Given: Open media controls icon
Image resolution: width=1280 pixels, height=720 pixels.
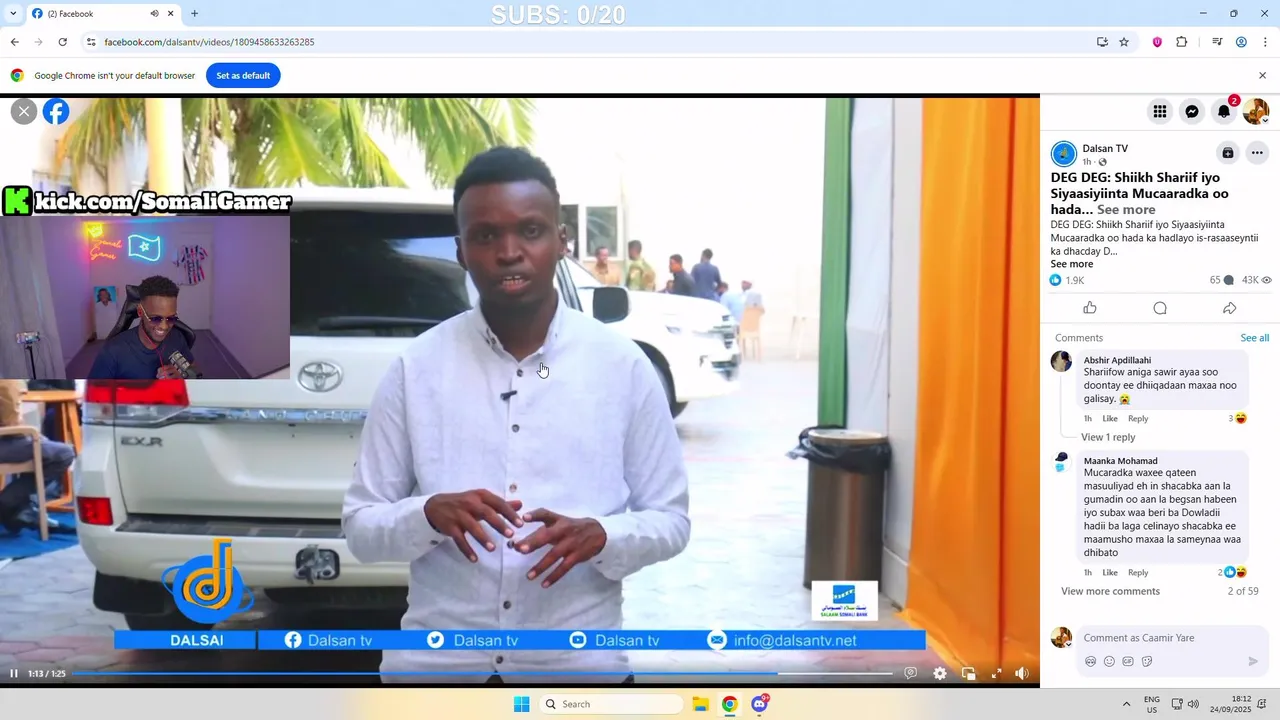Looking at the screenshot, I should click(1217, 42).
